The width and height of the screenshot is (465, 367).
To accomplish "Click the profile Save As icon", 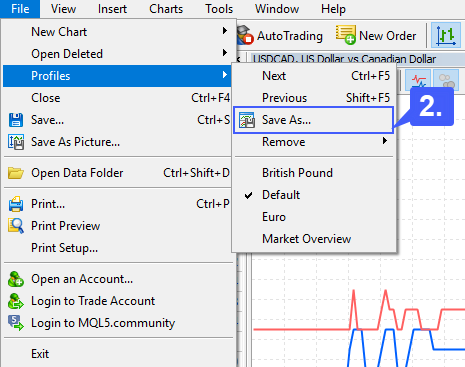I will point(247,120).
